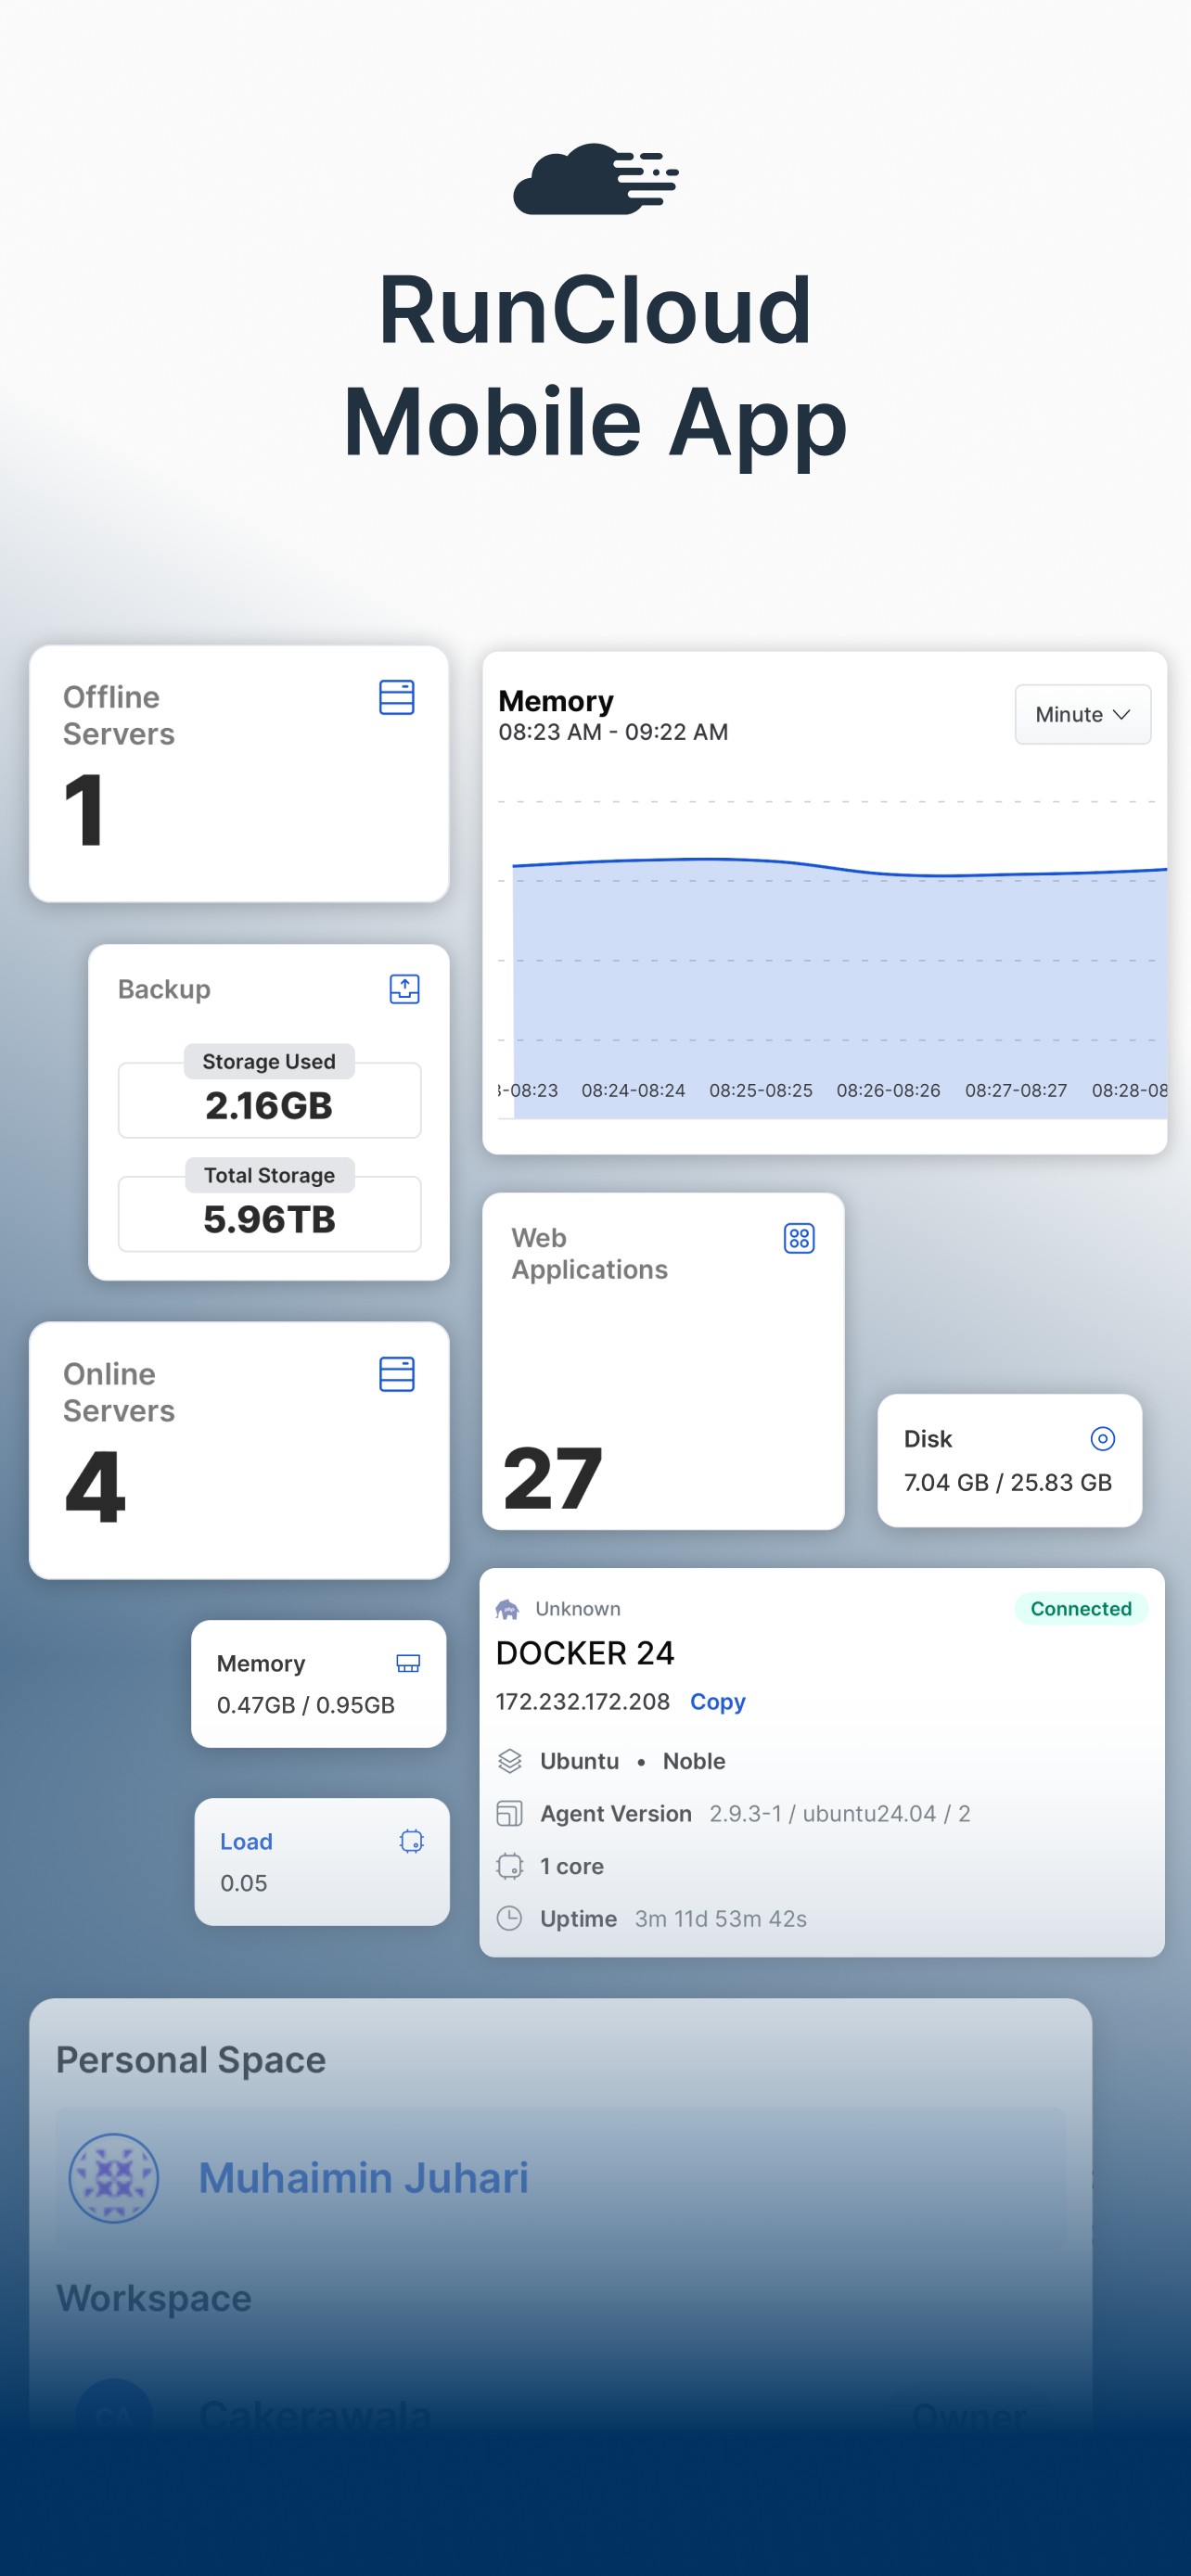Click the Storage Used 2.16GB value
Screen dimensions: 1191x2576
pyautogui.click(x=269, y=1105)
